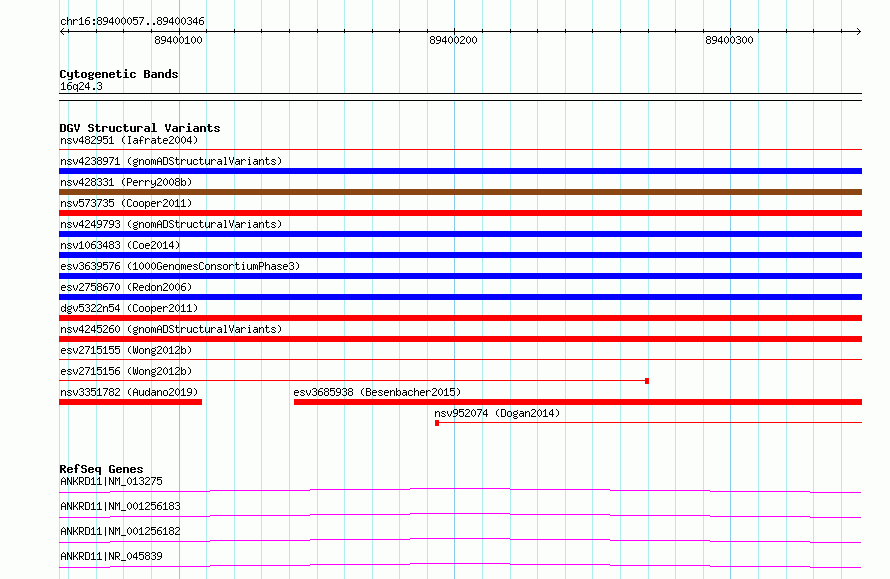This screenshot has width=890, height=579.
Task: Select the nsv952074 (Dogan2014) label
Action: (x=497, y=413)
